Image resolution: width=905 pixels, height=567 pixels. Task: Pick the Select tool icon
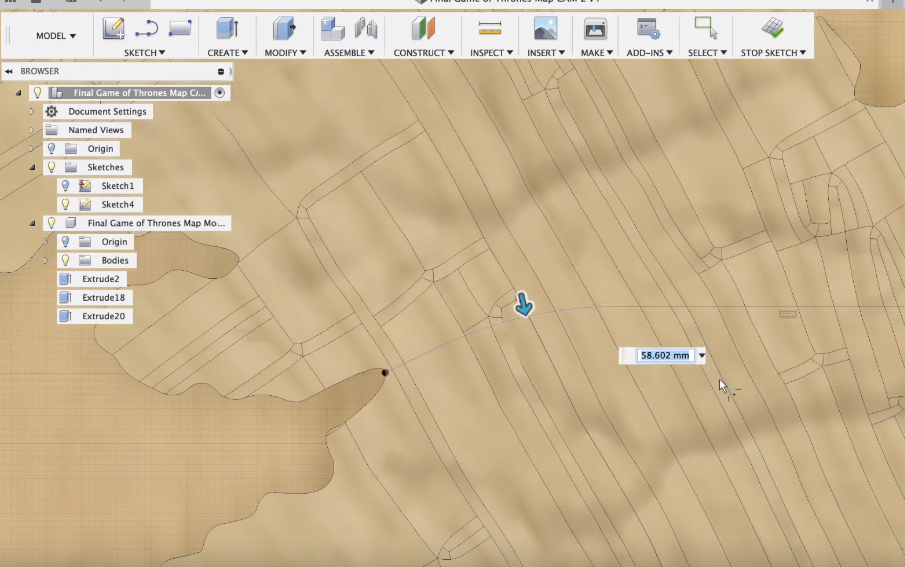click(706, 27)
